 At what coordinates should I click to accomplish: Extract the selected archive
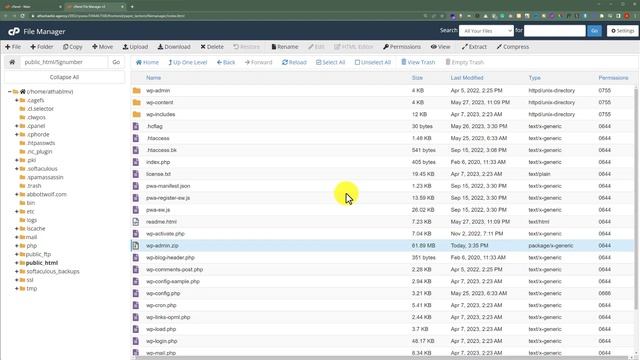[x=474, y=47]
